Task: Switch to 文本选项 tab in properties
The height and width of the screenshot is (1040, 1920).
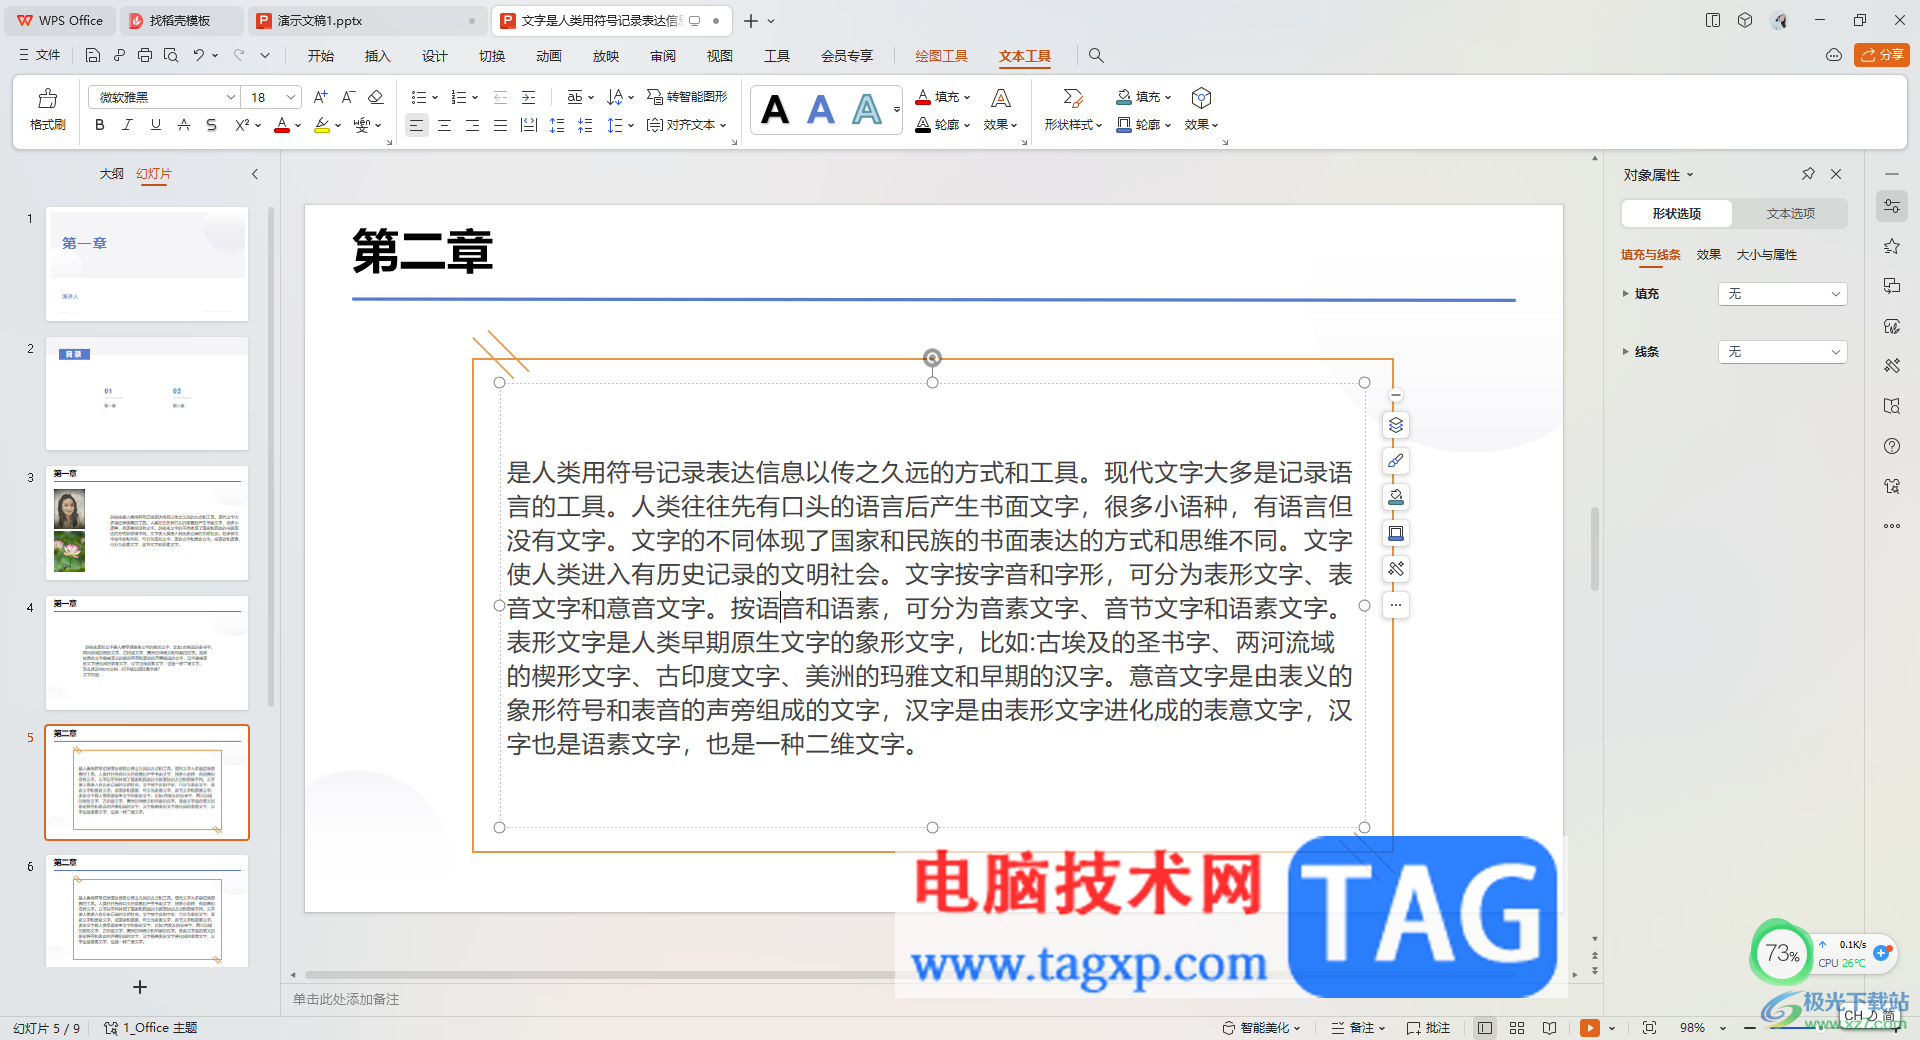Action: pos(1790,214)
